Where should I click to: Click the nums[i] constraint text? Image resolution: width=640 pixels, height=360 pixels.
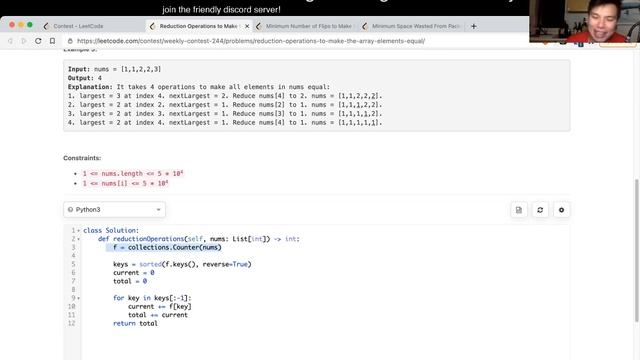pyautogui.click(x=125, y=183)
